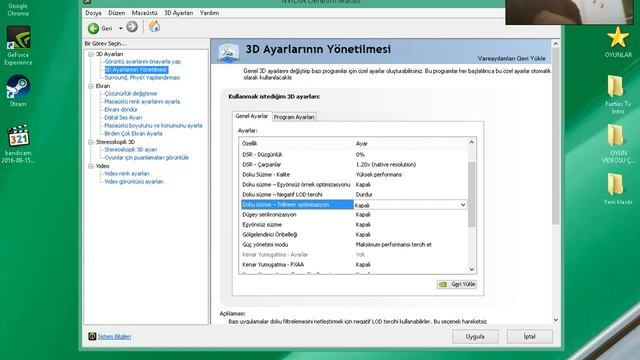Select Çözünürlük değiştirme

click(x=131, y=93)
